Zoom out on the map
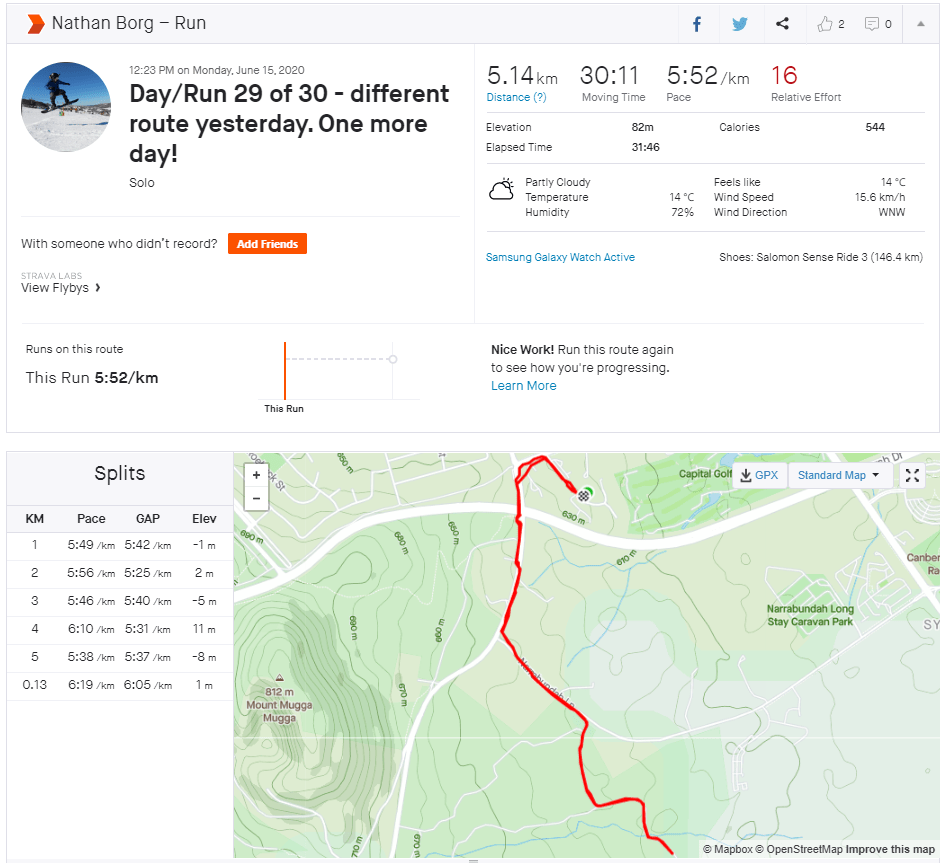This screenshot has width=945, height=863. (257, 498)
